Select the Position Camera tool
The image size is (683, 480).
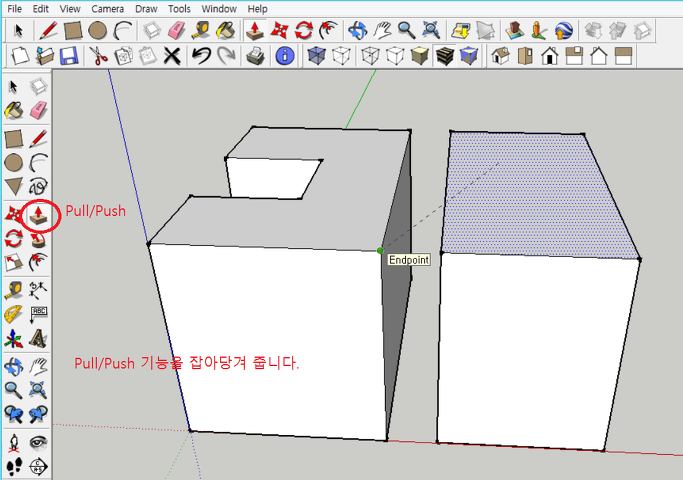click(14, 443)
